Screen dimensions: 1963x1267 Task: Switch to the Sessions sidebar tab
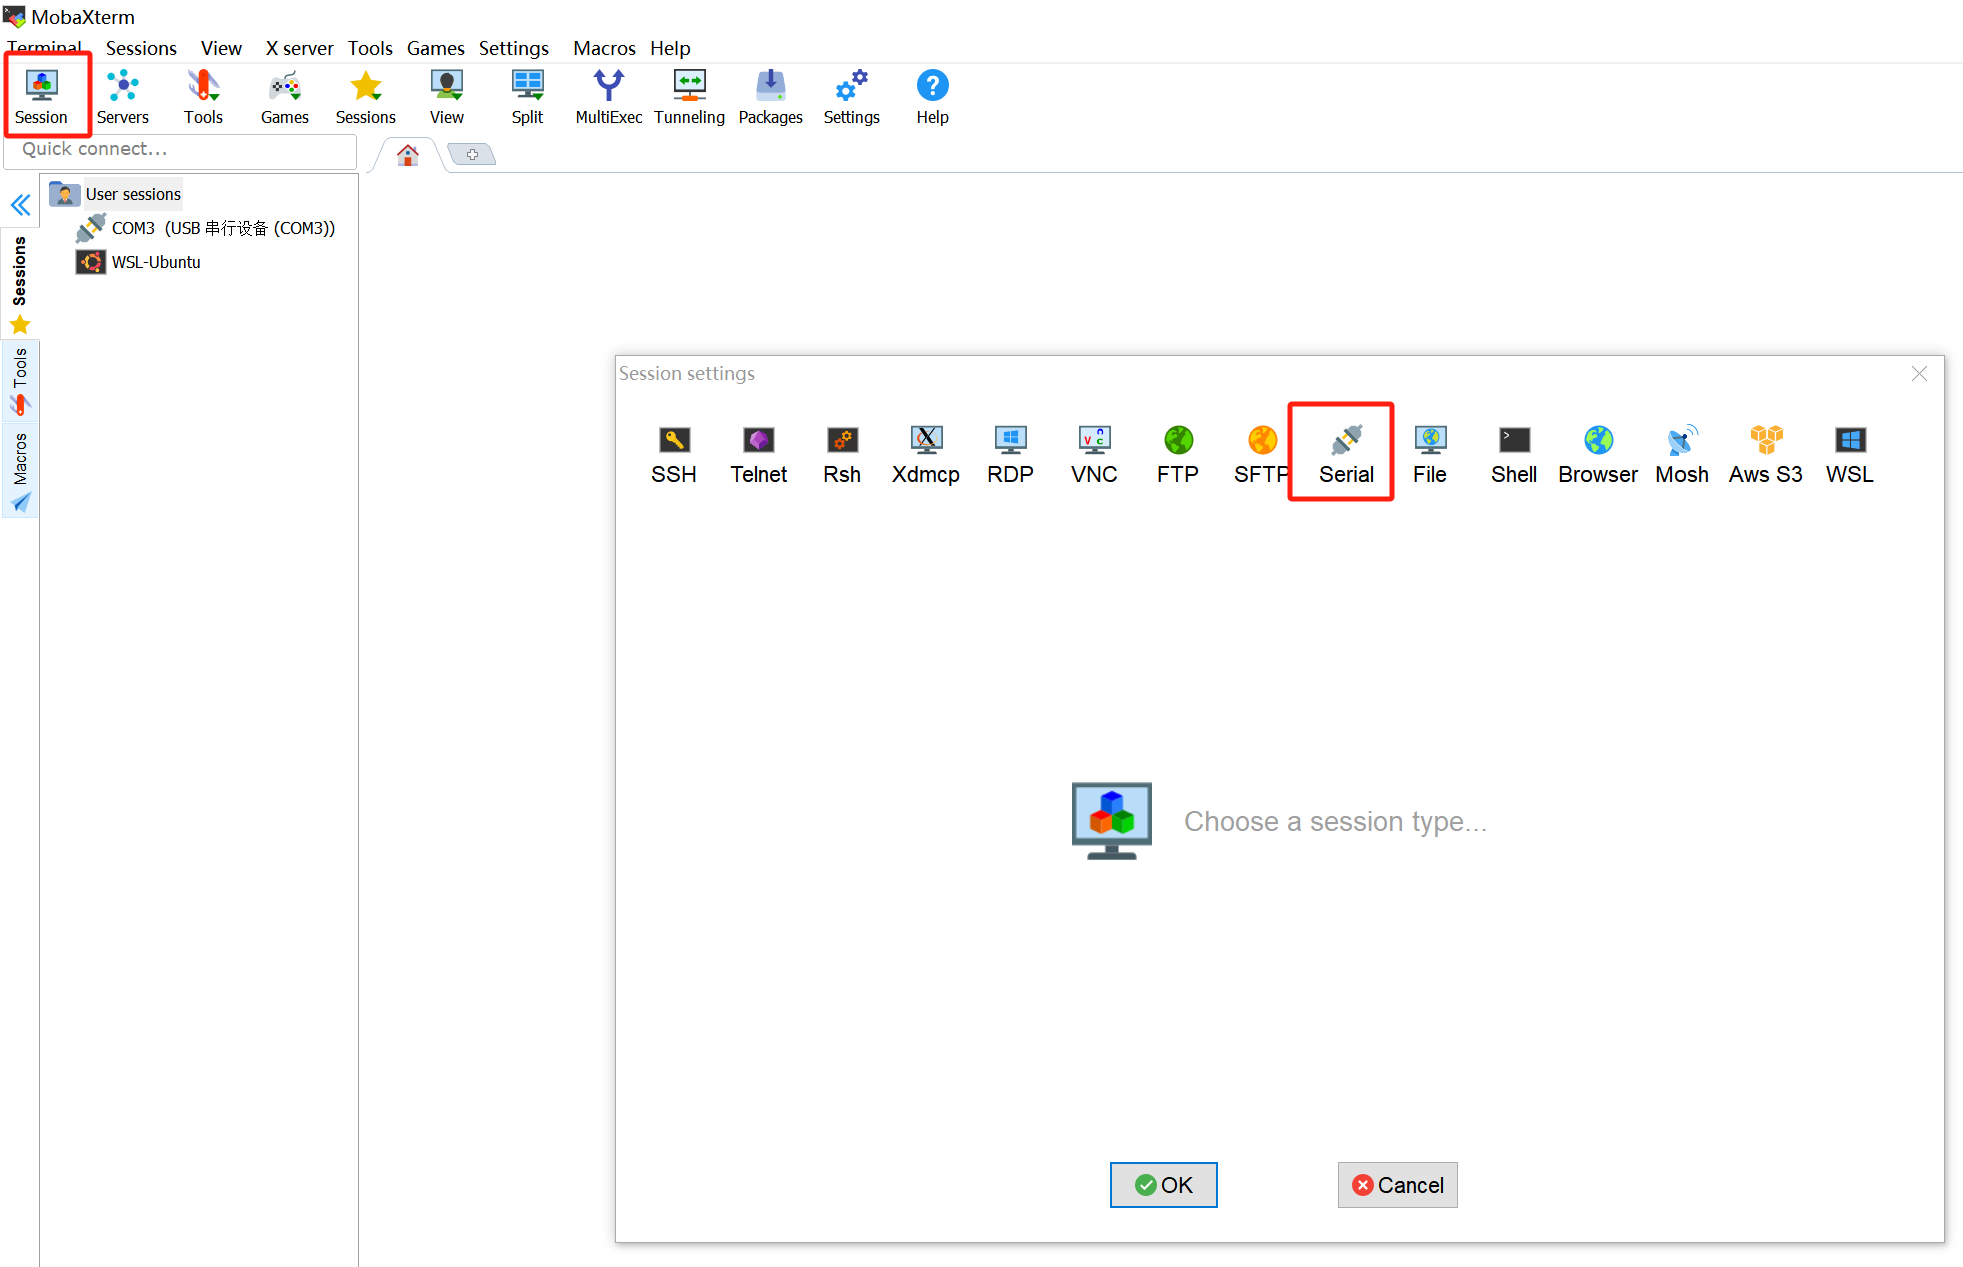coord(20,284)
